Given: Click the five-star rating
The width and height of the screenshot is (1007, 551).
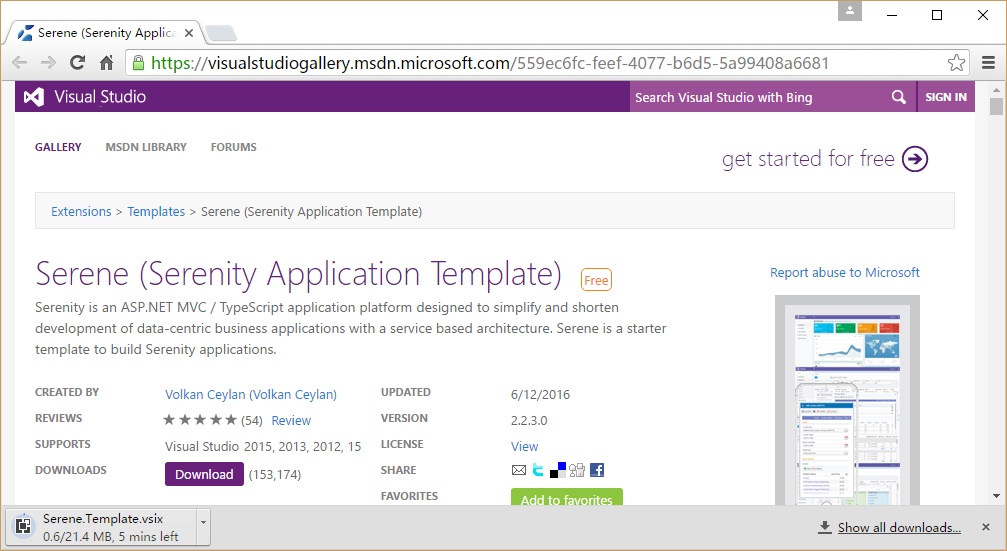Looking at the screenshot, I should click(x=200, y=420).
